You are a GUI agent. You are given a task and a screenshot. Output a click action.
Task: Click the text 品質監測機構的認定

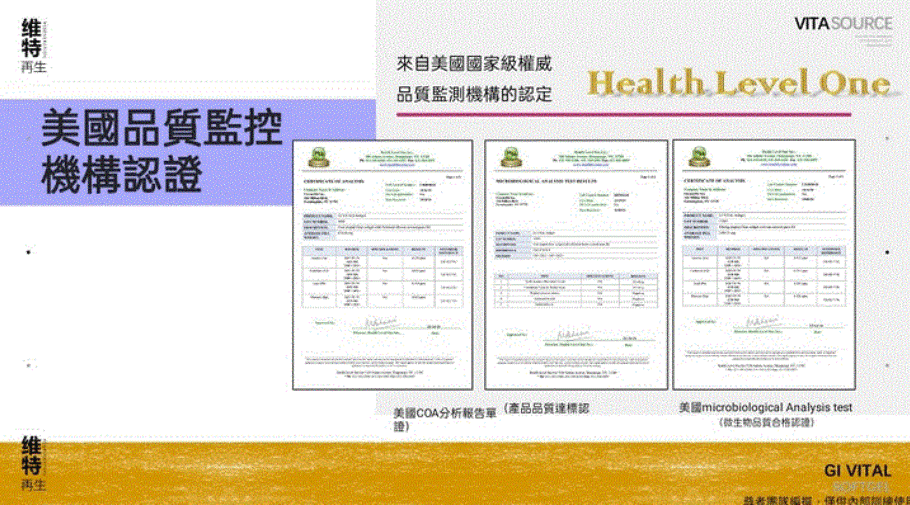474,94
